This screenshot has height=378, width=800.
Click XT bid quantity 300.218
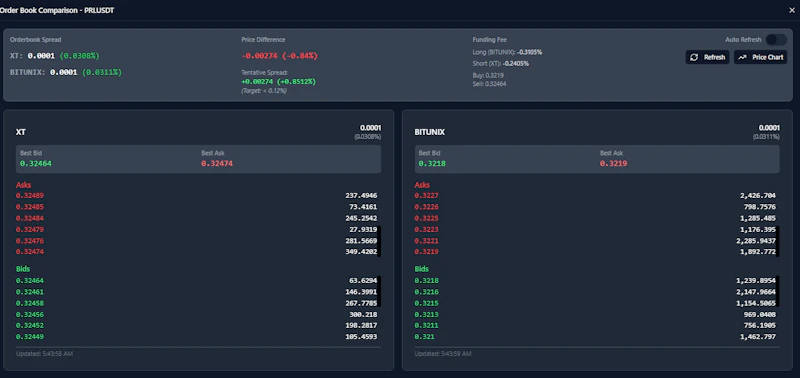pyautogui.click(x=363, y=314)
